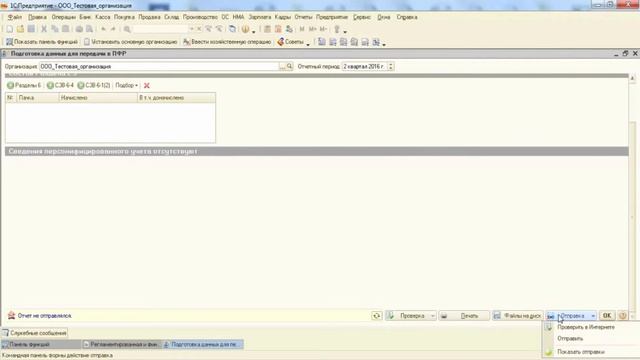The image size is (640, 360).
Task: Click the form's vertical scrollbar up arrow
Action: click(632, 78)
